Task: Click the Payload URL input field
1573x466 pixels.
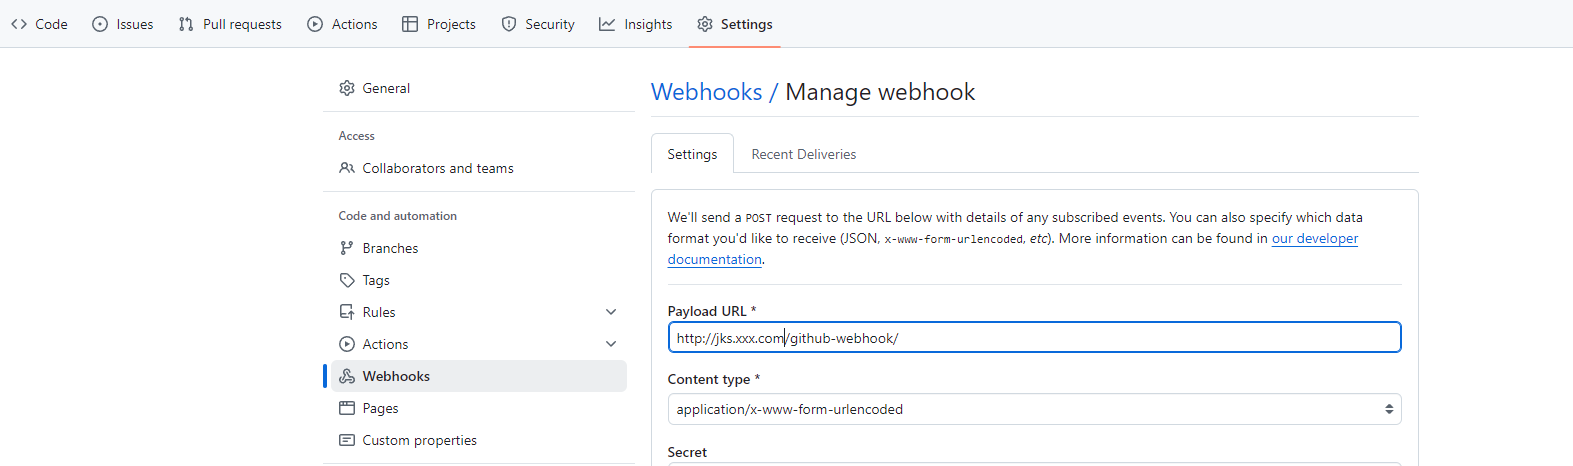Action: pos(1034,337)
